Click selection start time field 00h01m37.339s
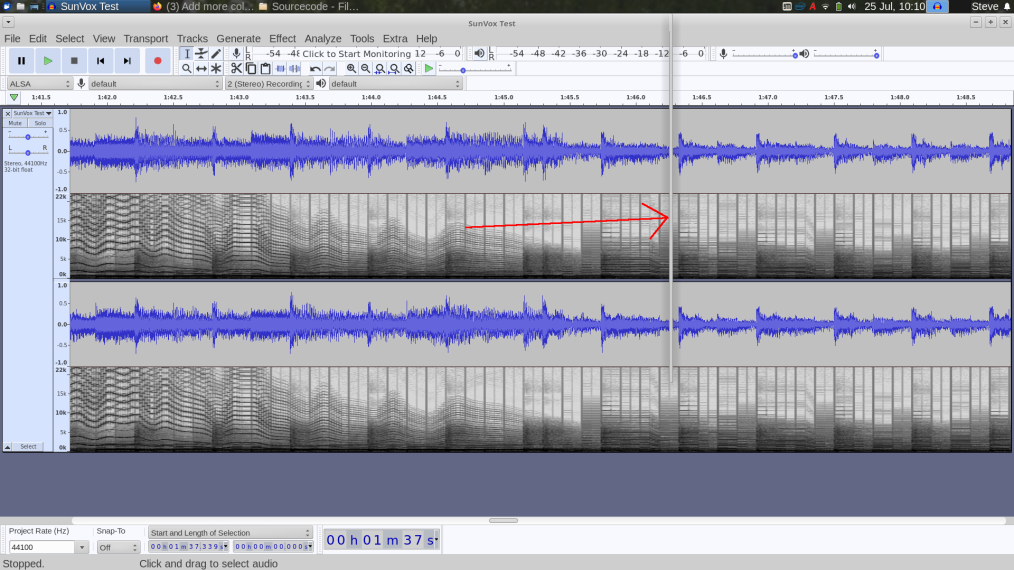This screenshot has width=1014, height=570. pyautogui.click(x=186, y=547)
